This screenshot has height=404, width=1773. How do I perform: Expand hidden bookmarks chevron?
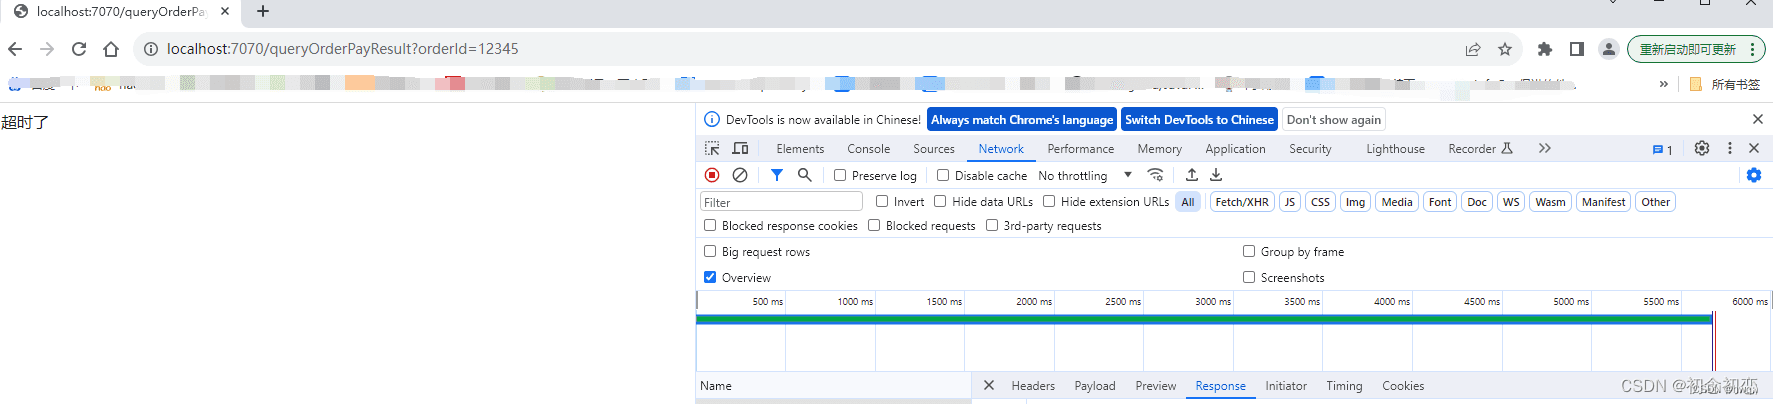pyautogui.click(x=1664, y=84)
